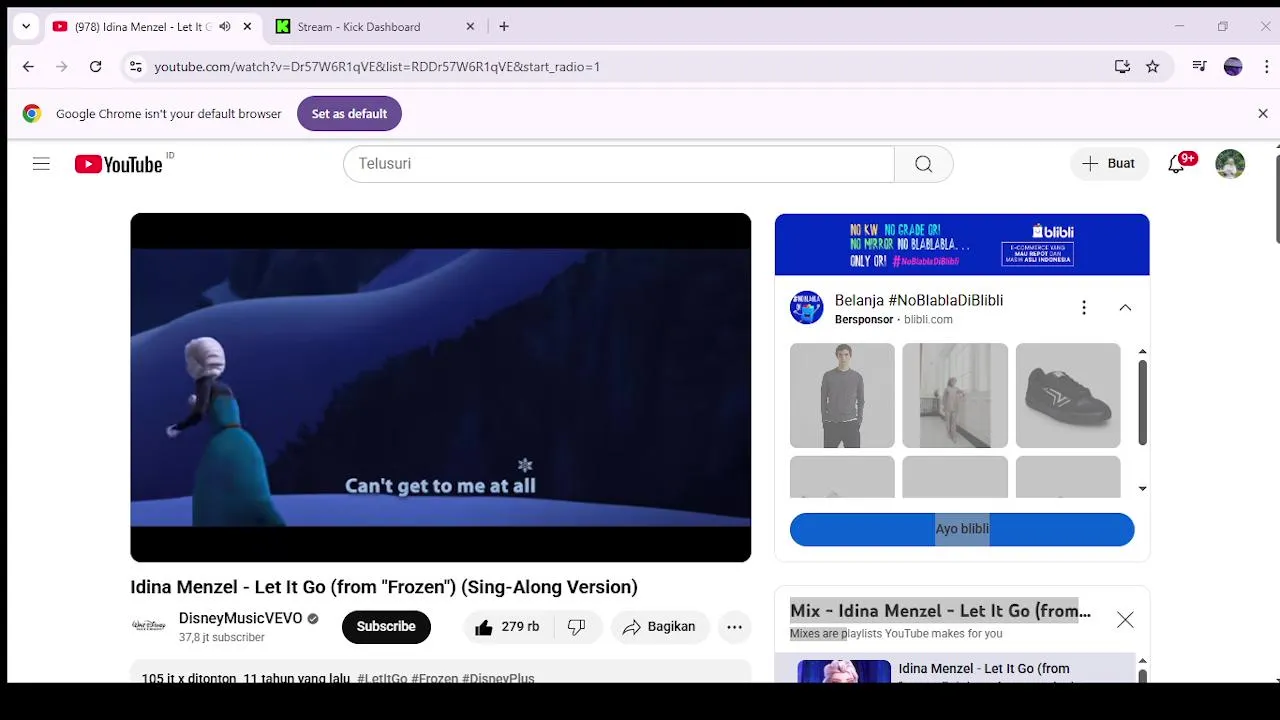Click the ad product list scrollbar thumb
This screenshot has width=1280, height=720.
tap(1142, 402)
